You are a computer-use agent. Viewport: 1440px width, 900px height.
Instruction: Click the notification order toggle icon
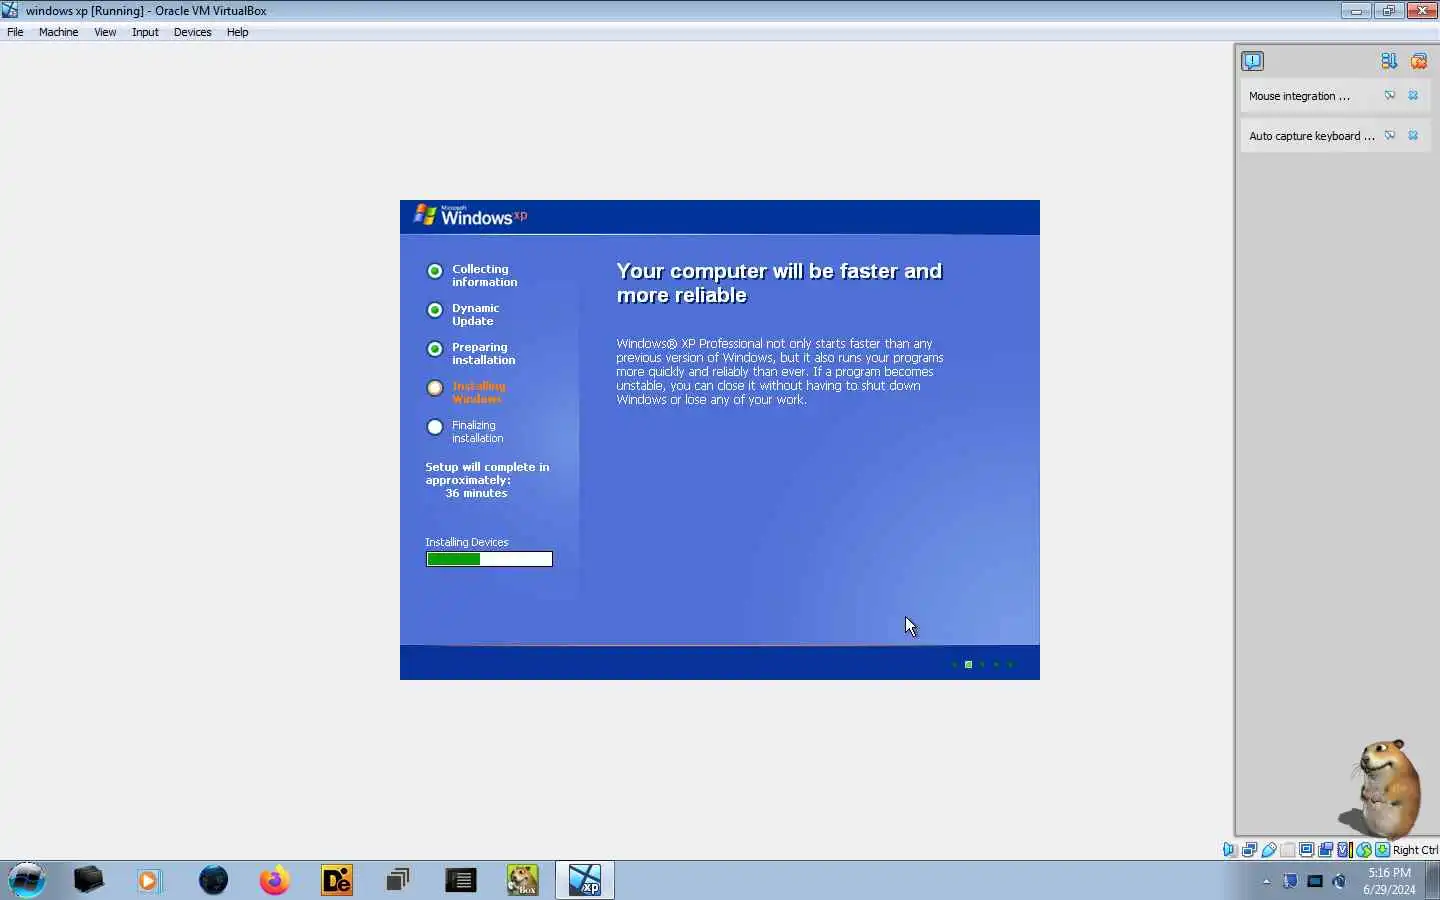coord(1389,61)
